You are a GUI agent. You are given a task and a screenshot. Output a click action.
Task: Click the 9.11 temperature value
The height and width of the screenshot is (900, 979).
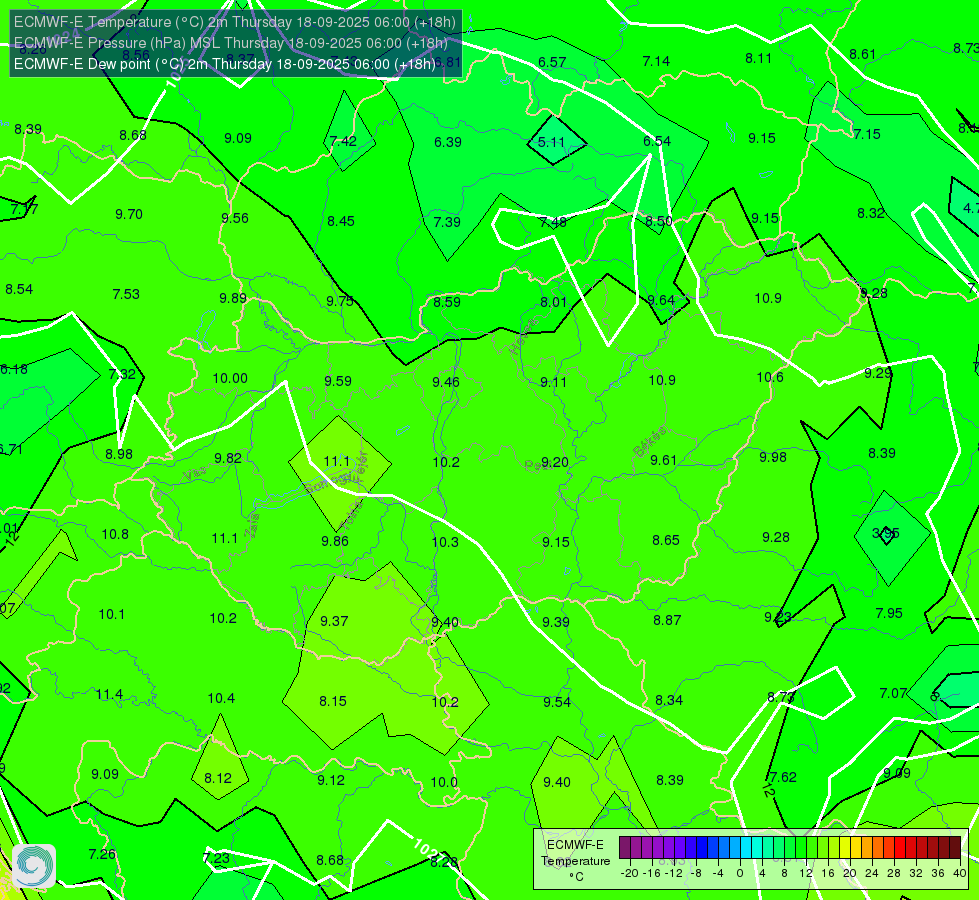point(553,382)
